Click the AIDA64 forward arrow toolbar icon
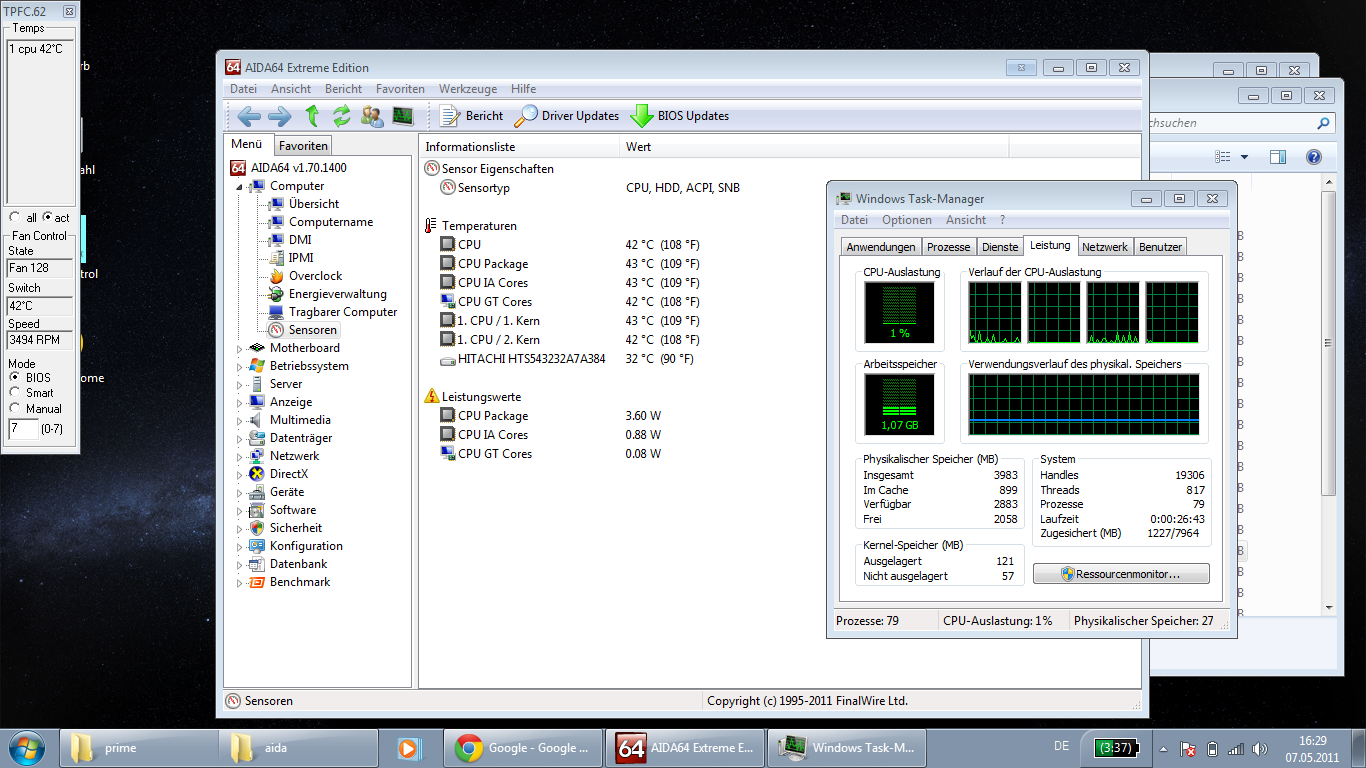Viewport: 1366px width, 768px height. pos(279,116)
